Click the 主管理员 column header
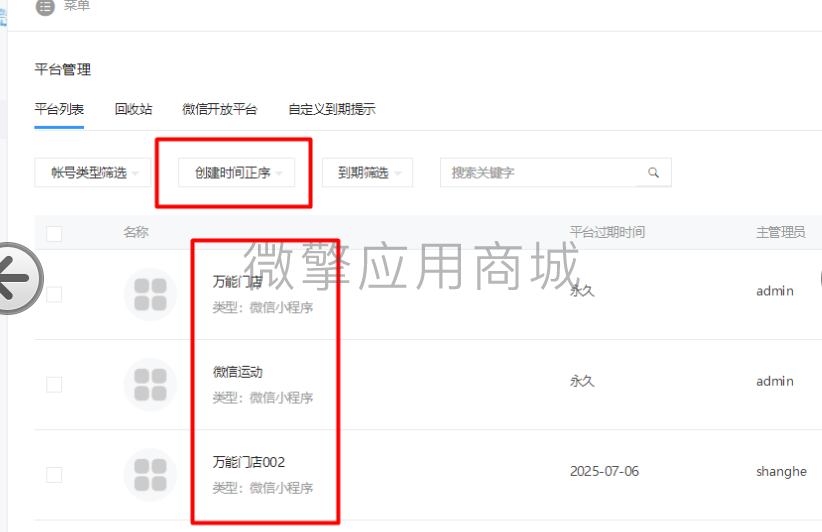 click(x=781, y=232)
